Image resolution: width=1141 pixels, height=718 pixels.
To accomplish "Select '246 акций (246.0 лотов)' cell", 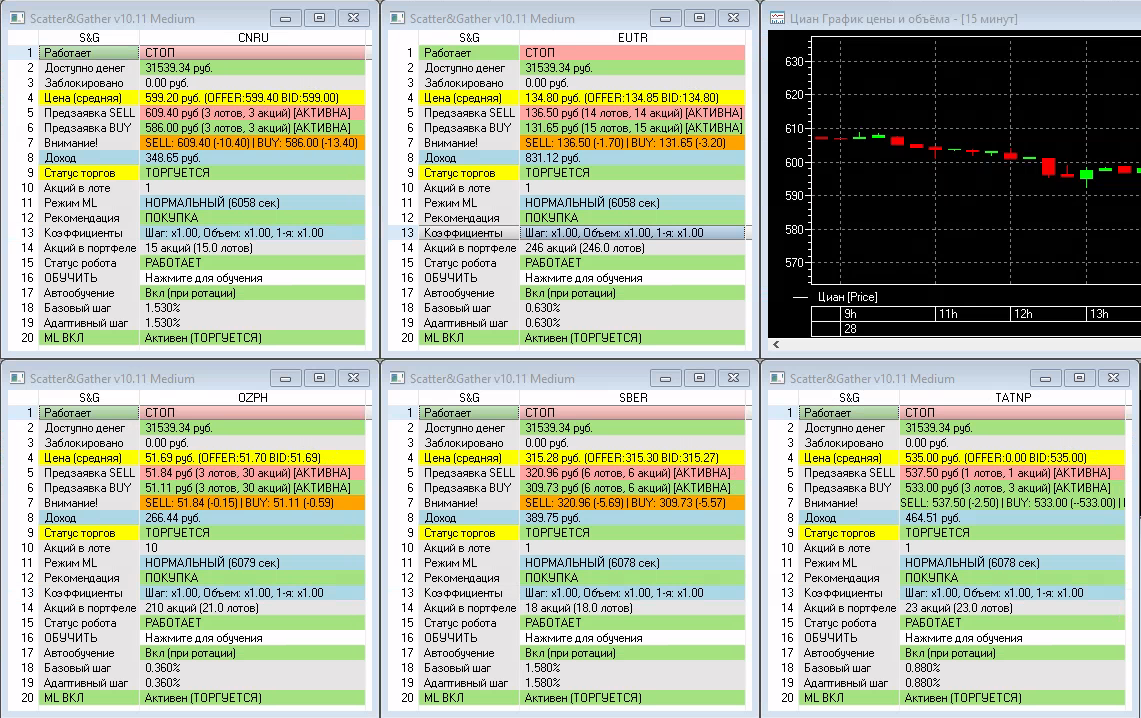I will coord(632,248).
